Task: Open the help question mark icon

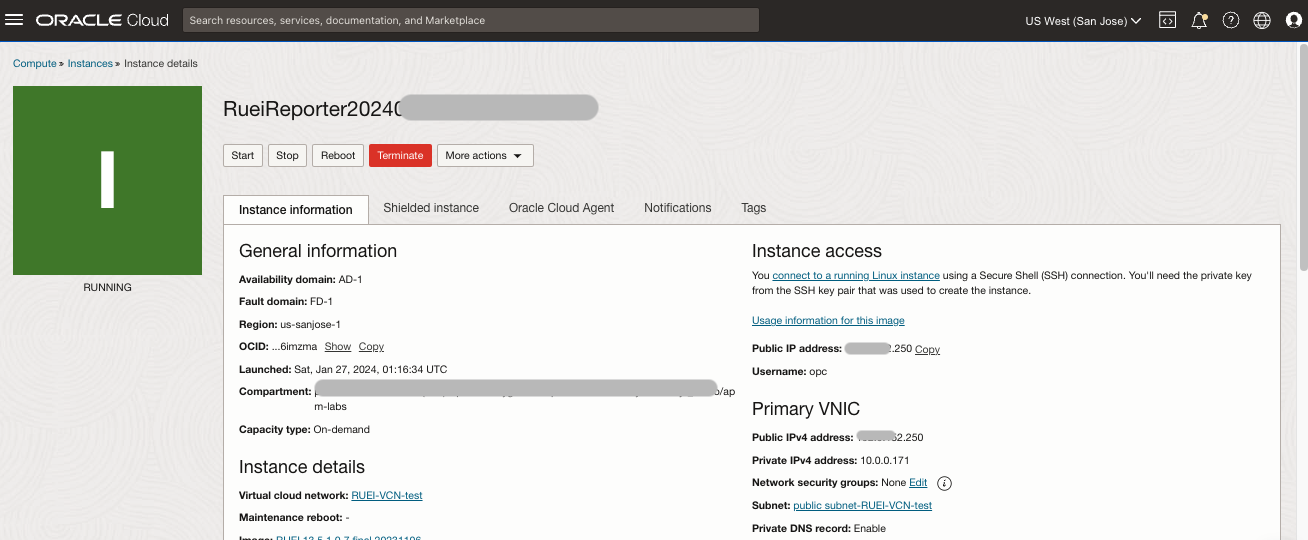Action: 1231,20
